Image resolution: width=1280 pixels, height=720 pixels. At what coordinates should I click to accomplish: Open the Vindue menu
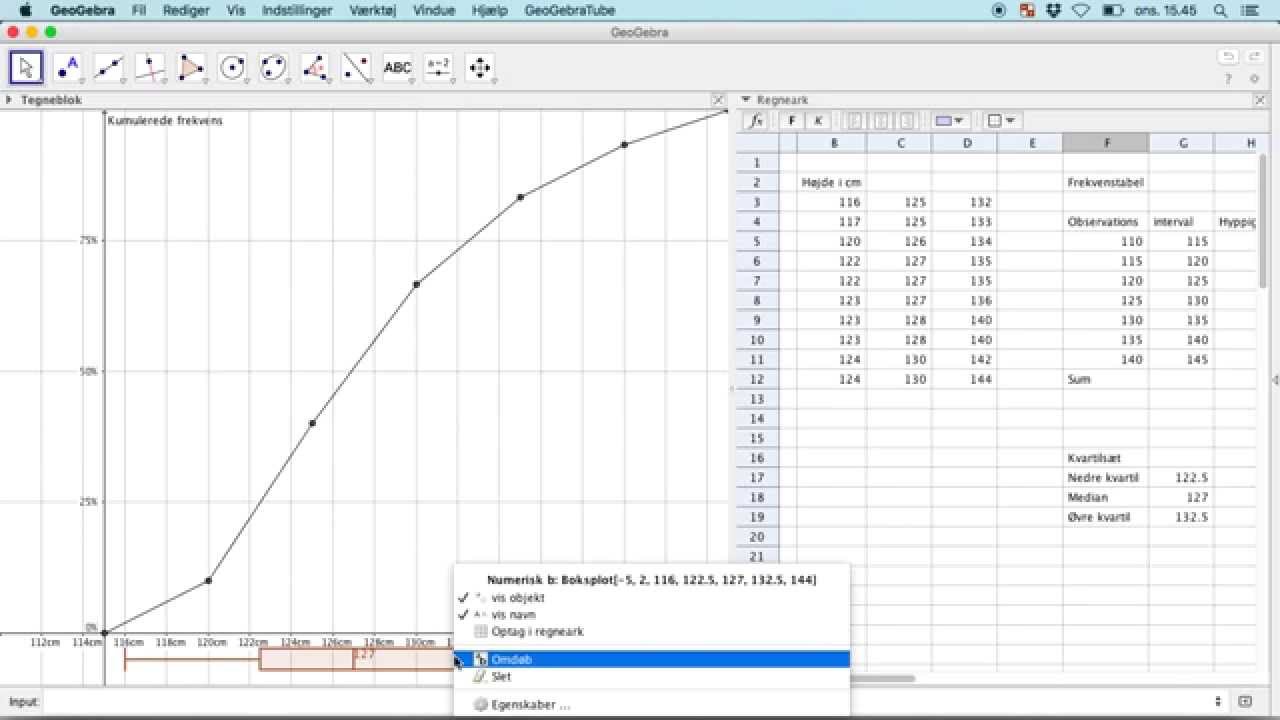(433, 10)
